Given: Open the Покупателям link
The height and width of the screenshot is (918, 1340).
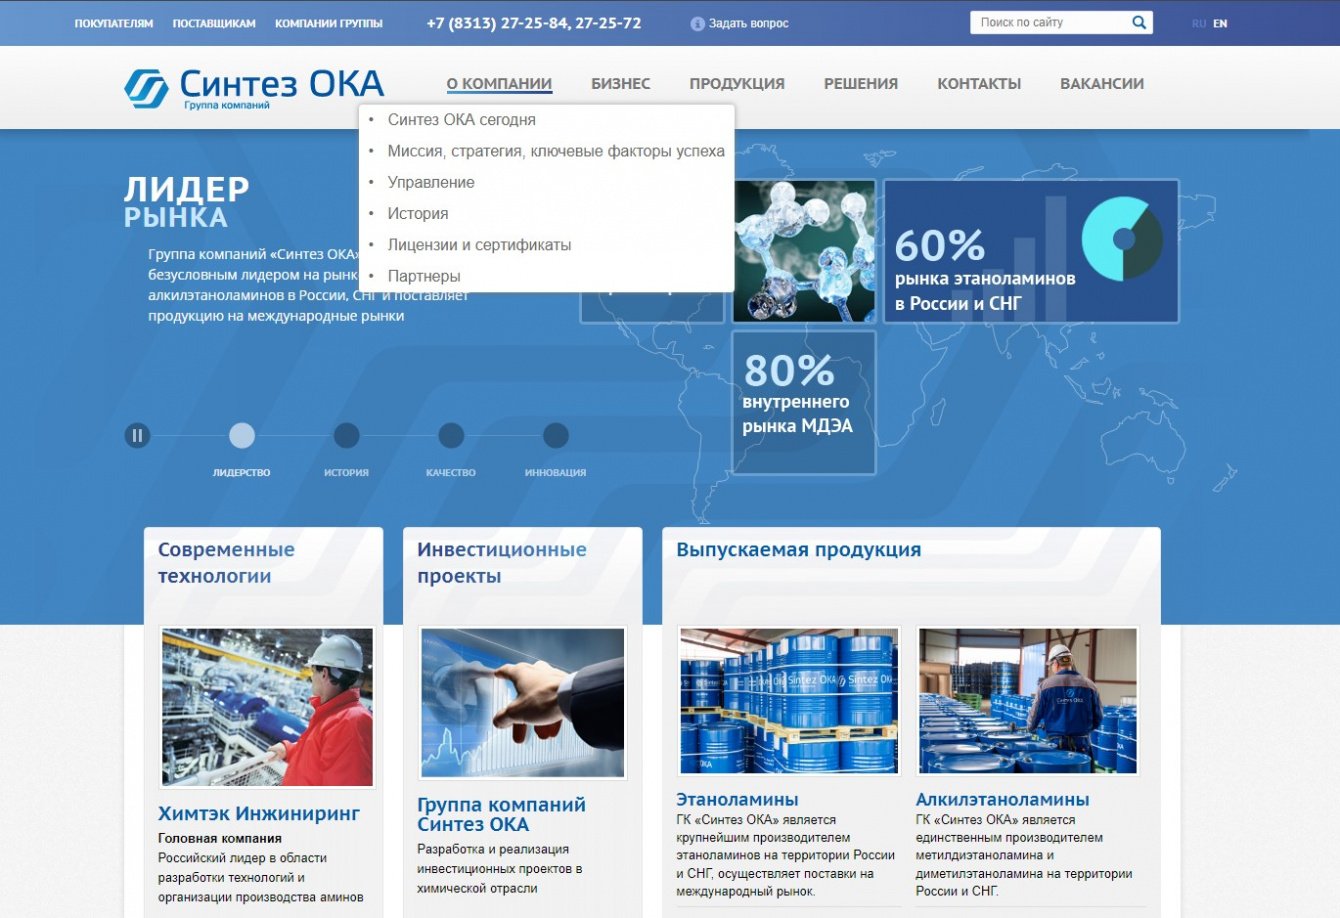Looking at the screenshot, I should [x=114, y=23].
